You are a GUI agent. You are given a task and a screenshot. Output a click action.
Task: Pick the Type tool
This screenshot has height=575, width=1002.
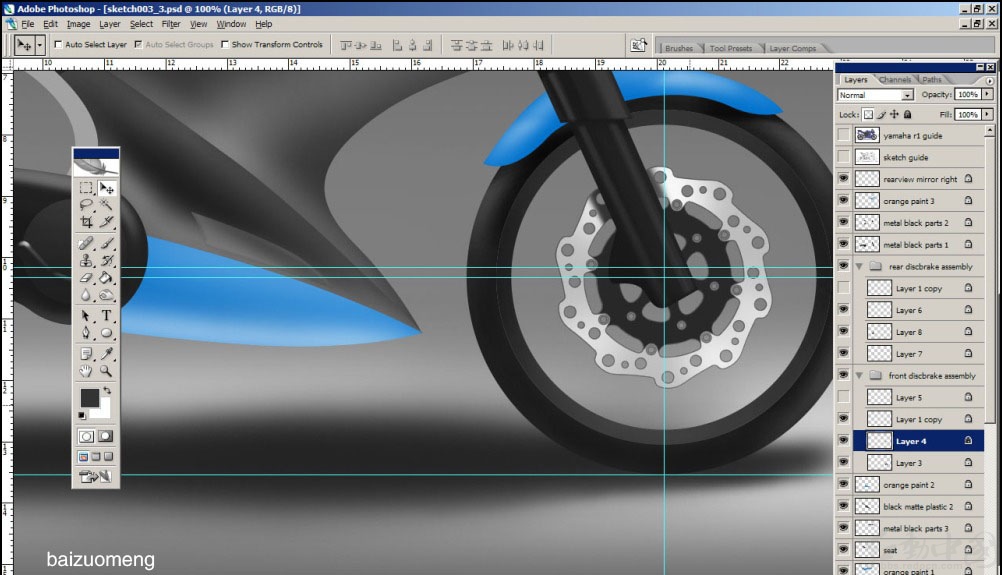(x=106, y=316)
